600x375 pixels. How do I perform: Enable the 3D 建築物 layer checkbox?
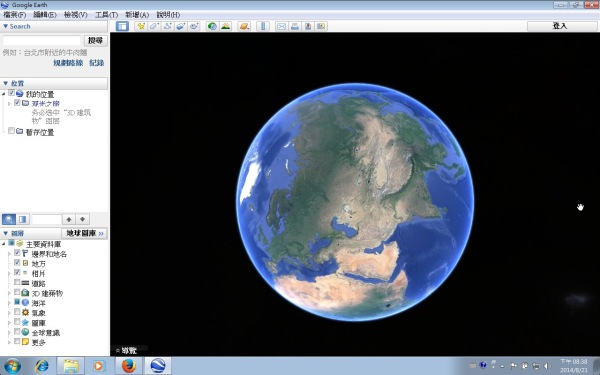(17, 292)
